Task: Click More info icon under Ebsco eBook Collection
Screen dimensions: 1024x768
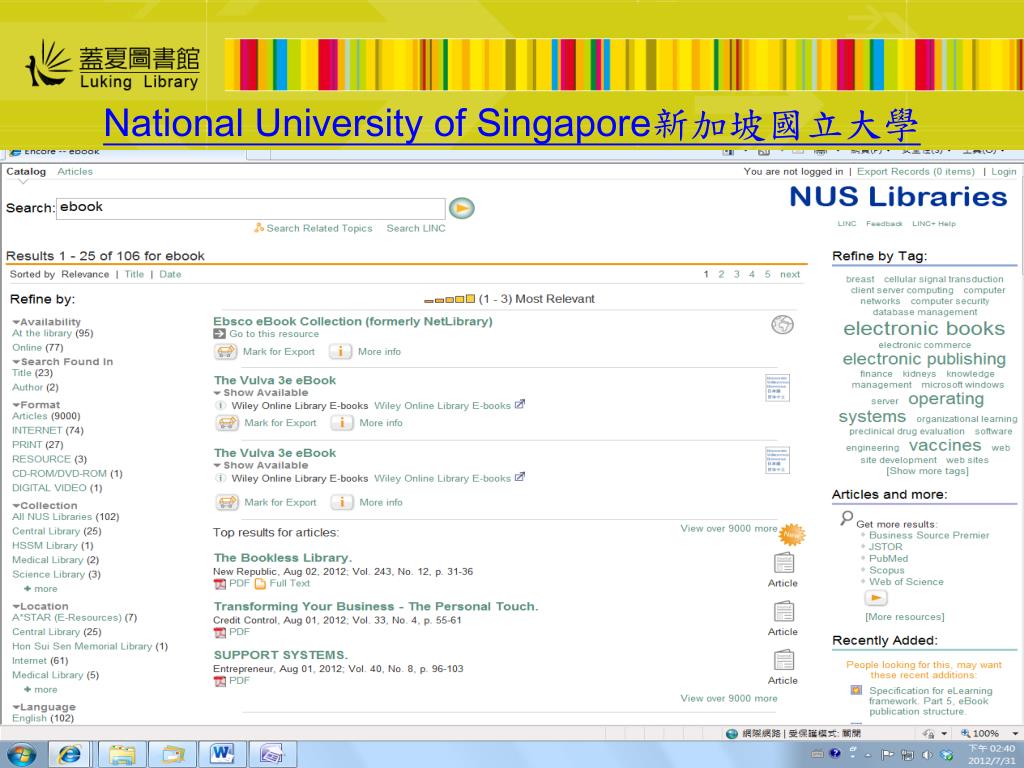Action: (x=340, y=351)
